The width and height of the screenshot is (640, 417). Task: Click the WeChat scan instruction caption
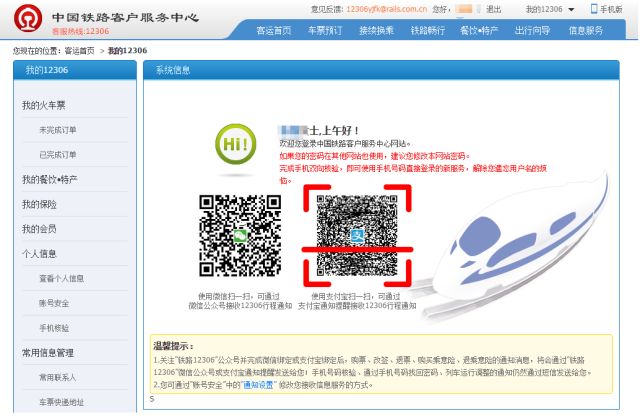point(240,301)
